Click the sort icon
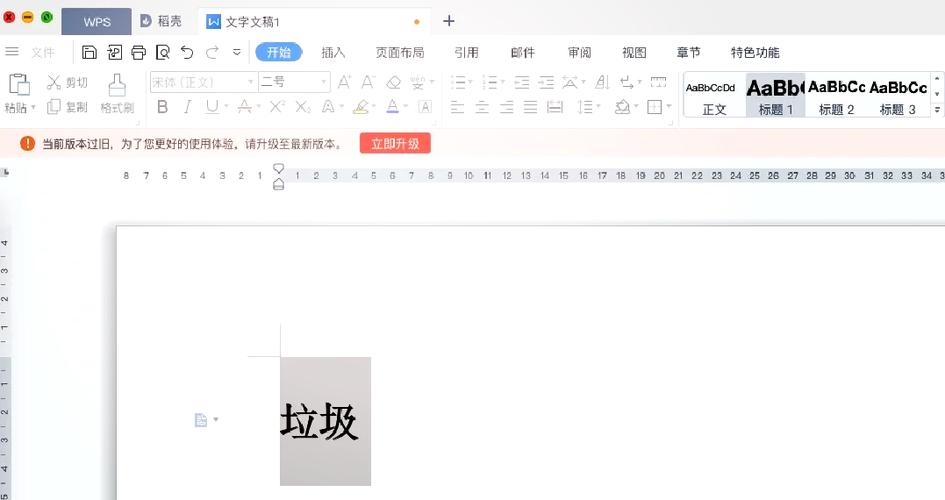Viewport: 945px width, 500px height. point(602,82)
